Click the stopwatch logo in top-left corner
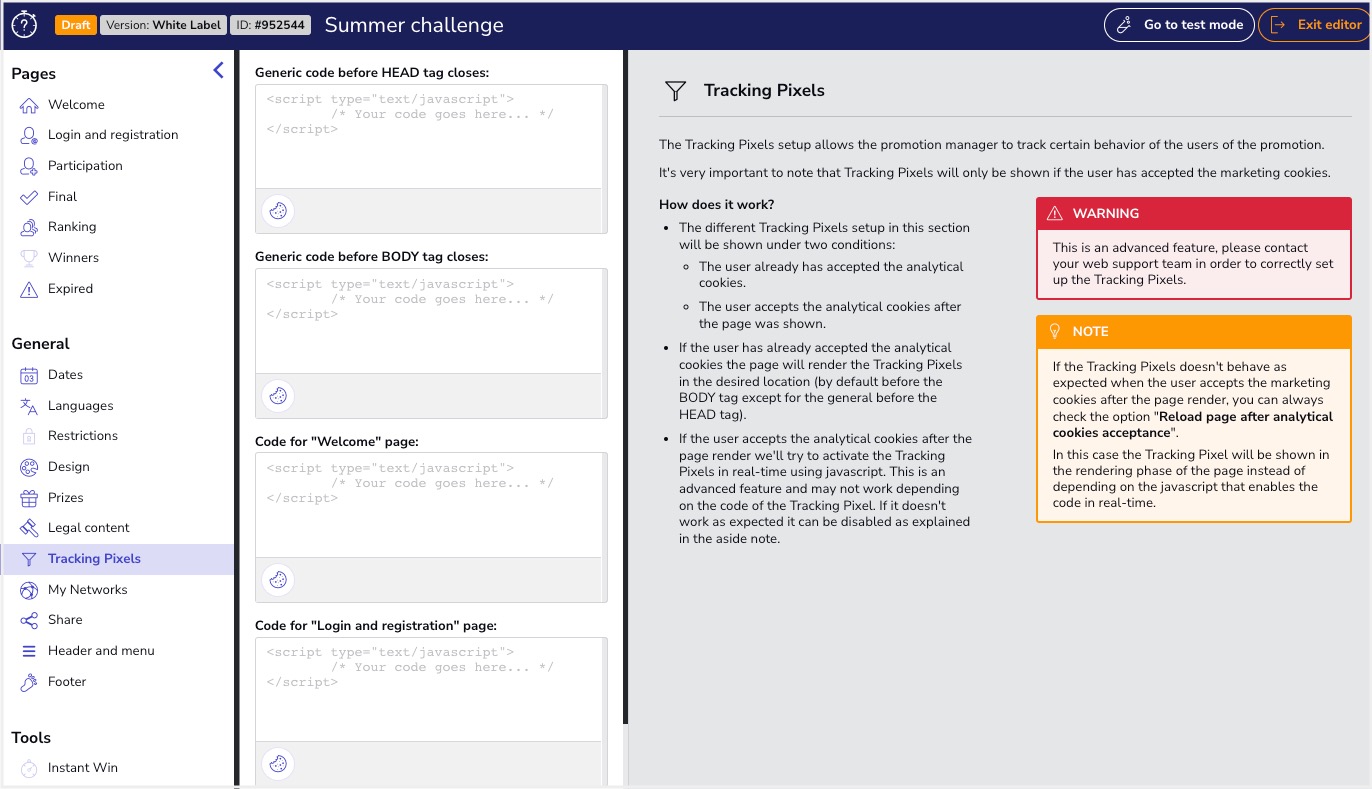The height and width of the screenshot is (789, 1372). click(x=23, y=25)
